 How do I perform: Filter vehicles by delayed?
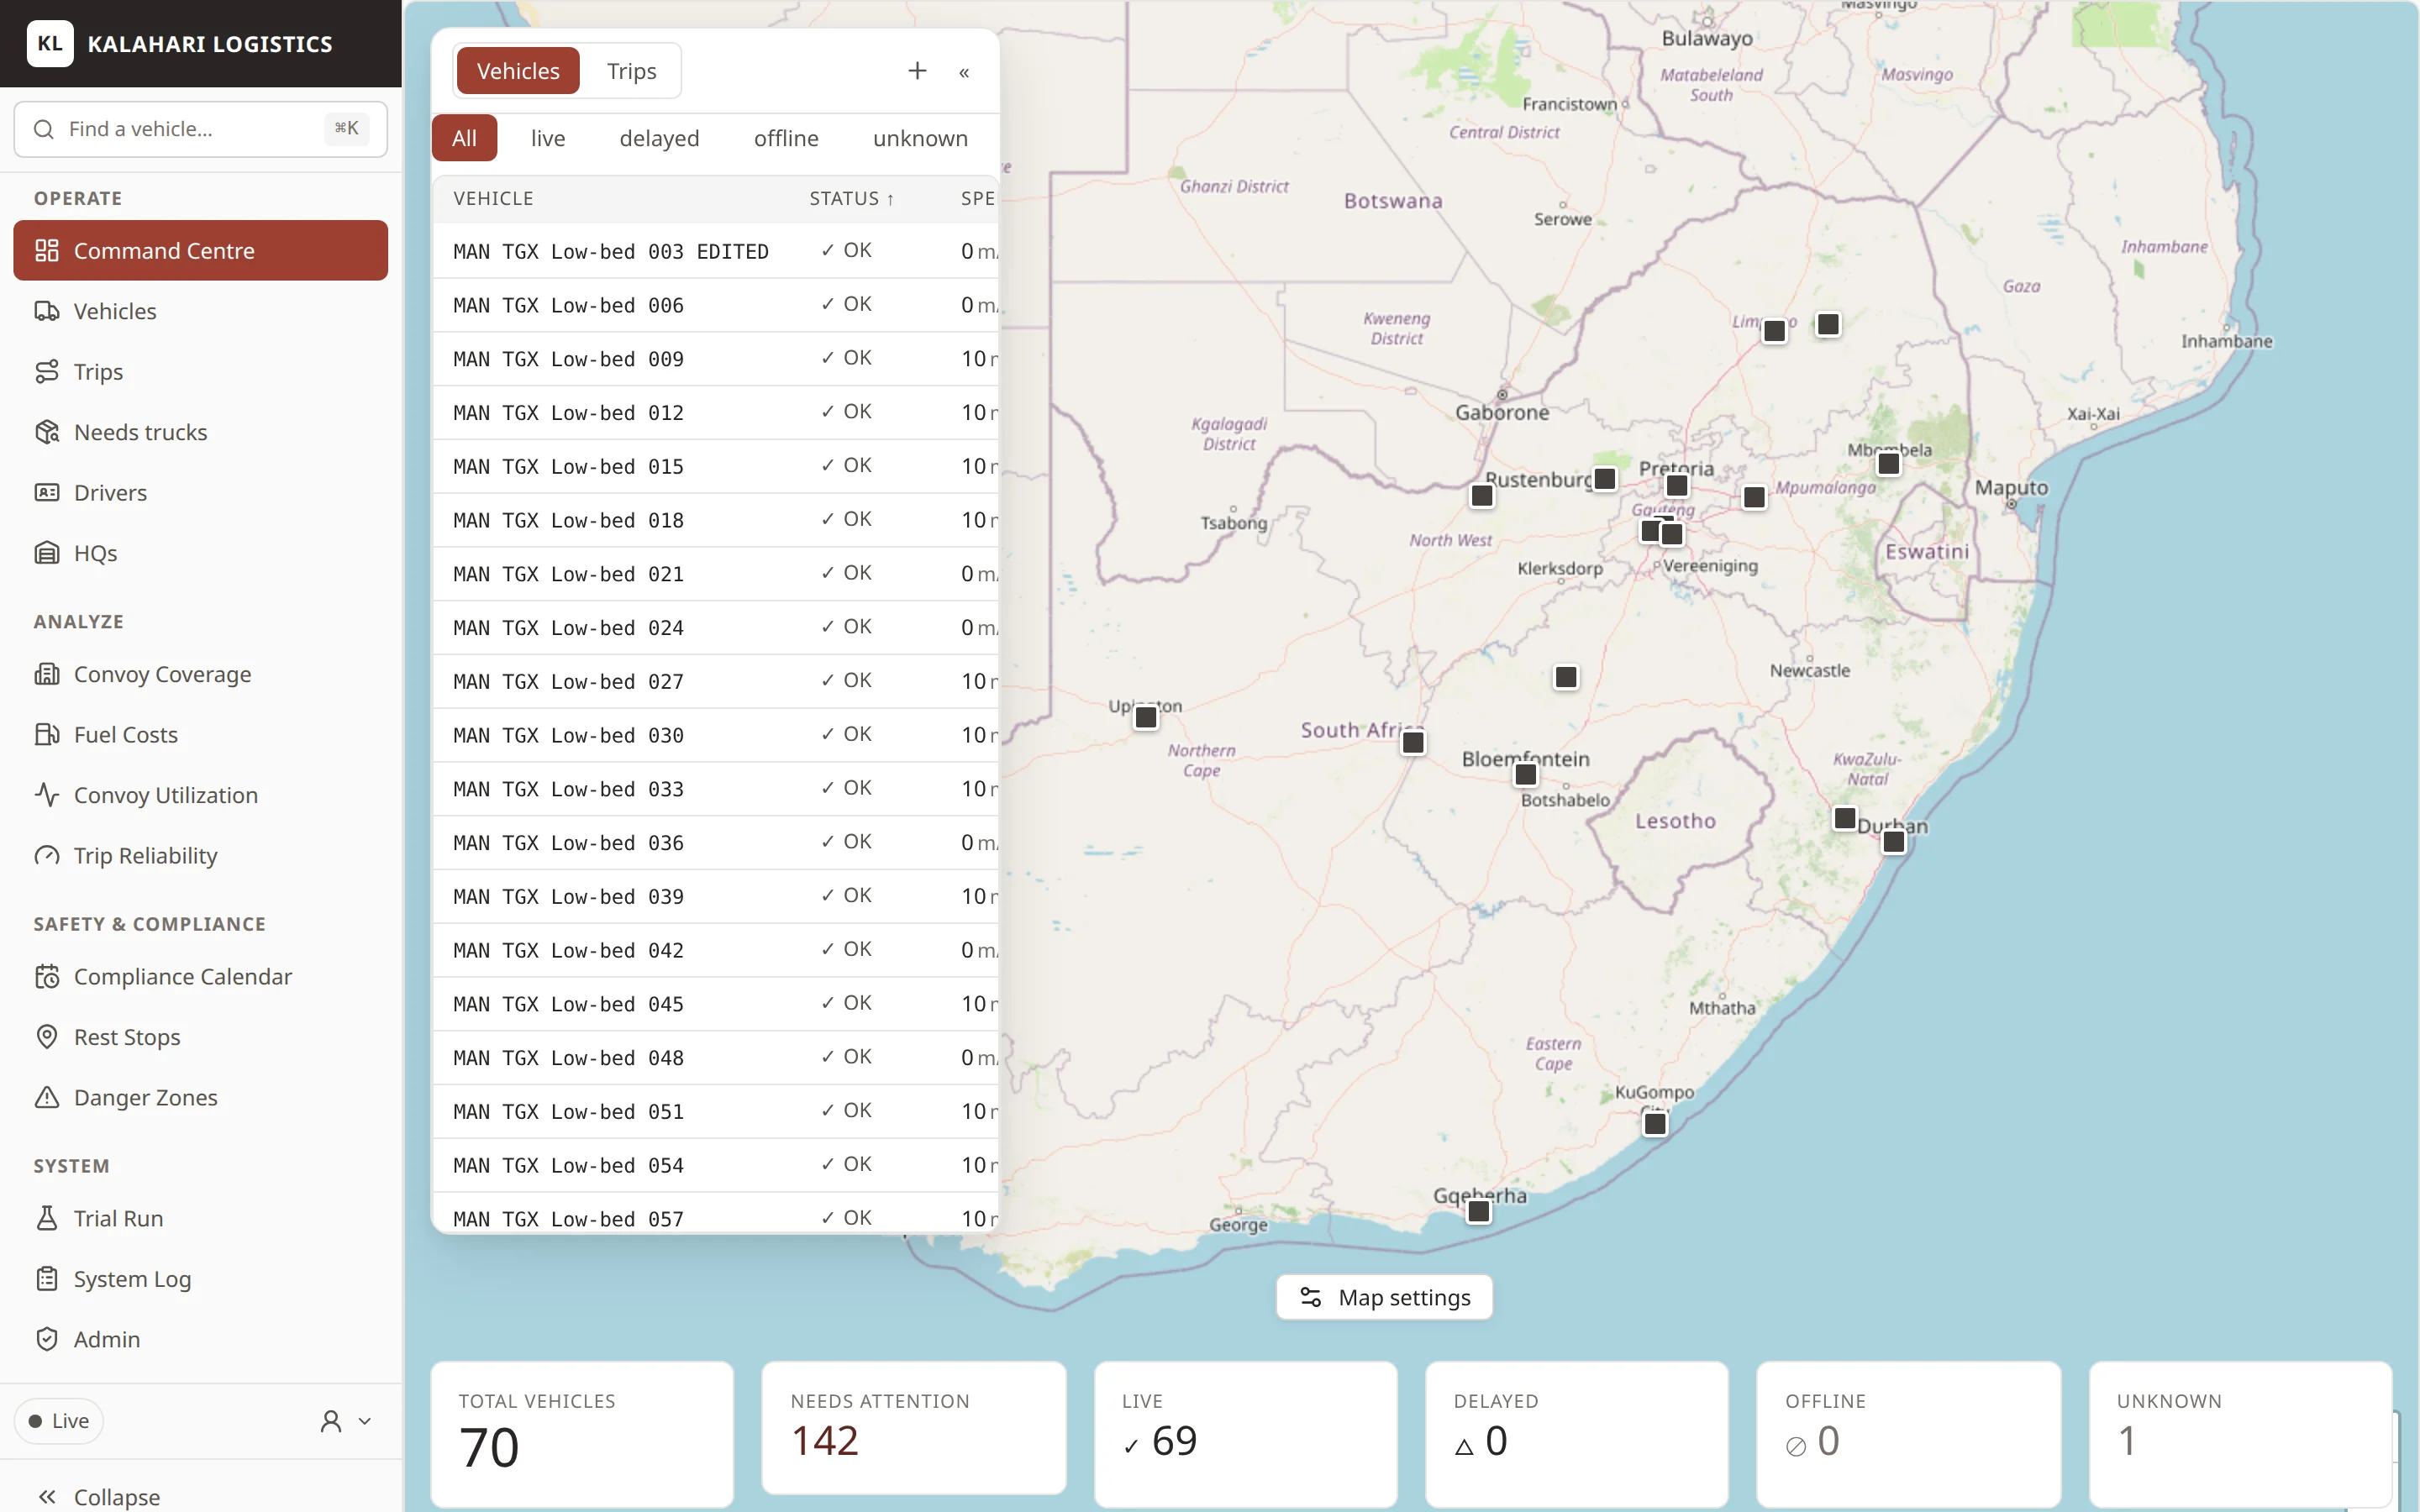[659, 138]
